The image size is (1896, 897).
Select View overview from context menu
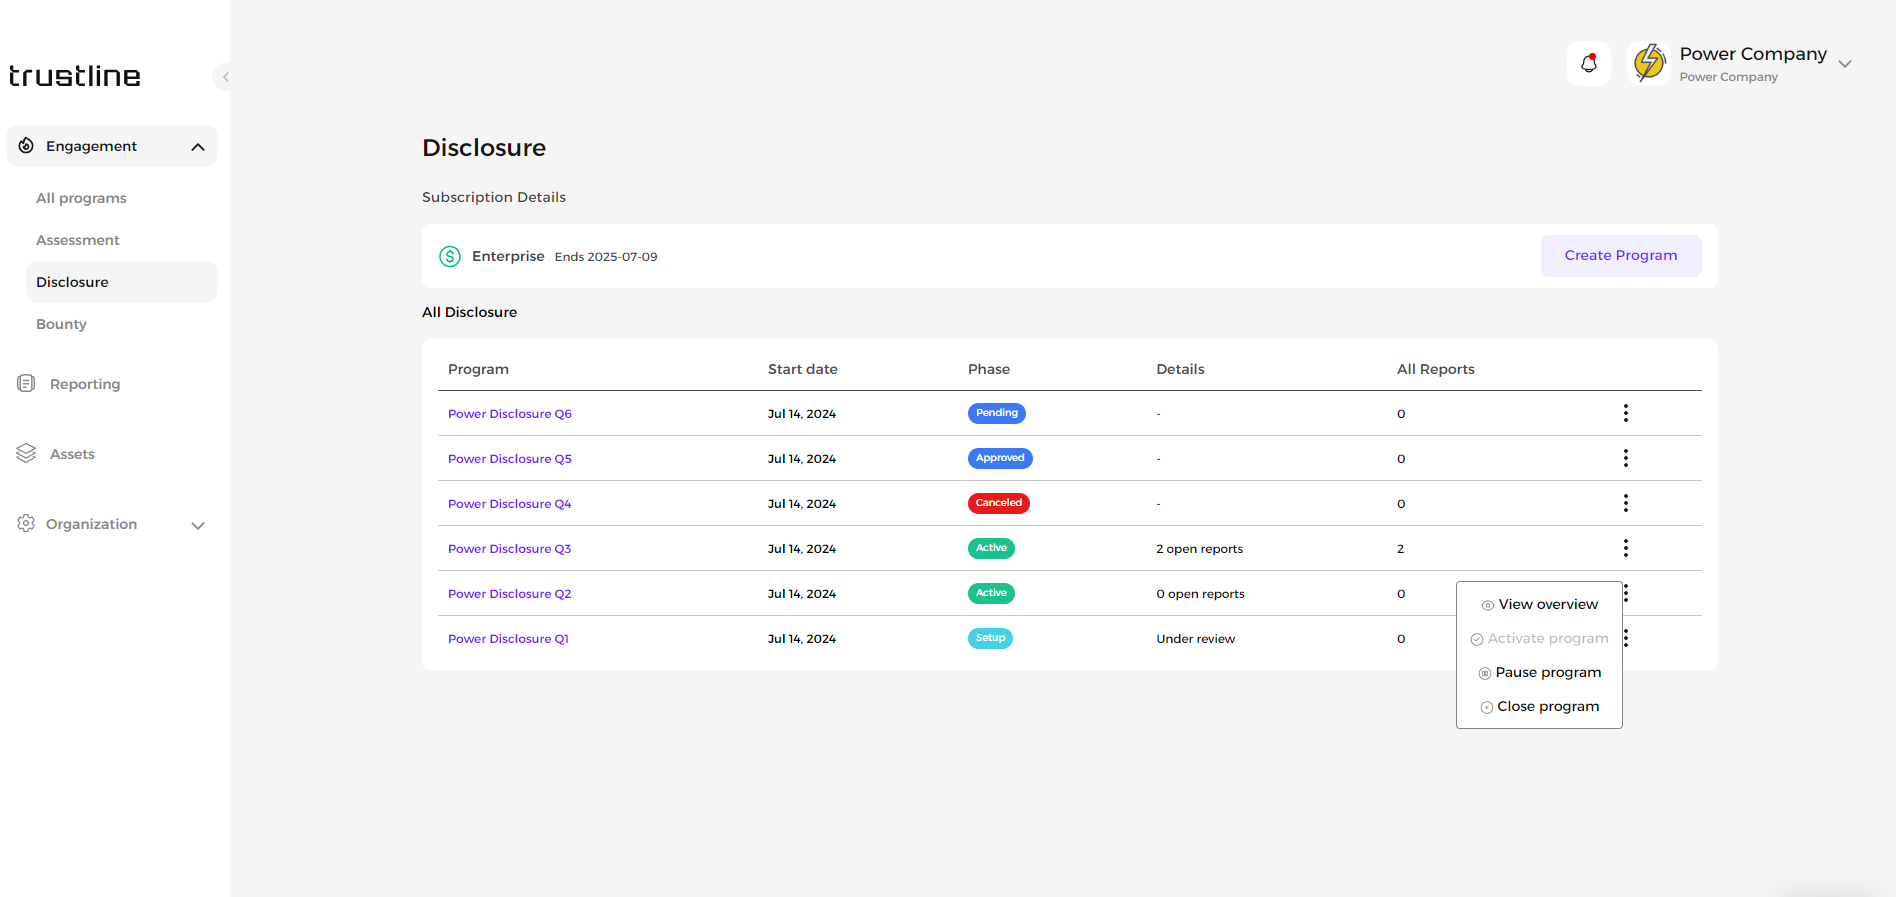pyautogui.click(x=1547, y=605)
